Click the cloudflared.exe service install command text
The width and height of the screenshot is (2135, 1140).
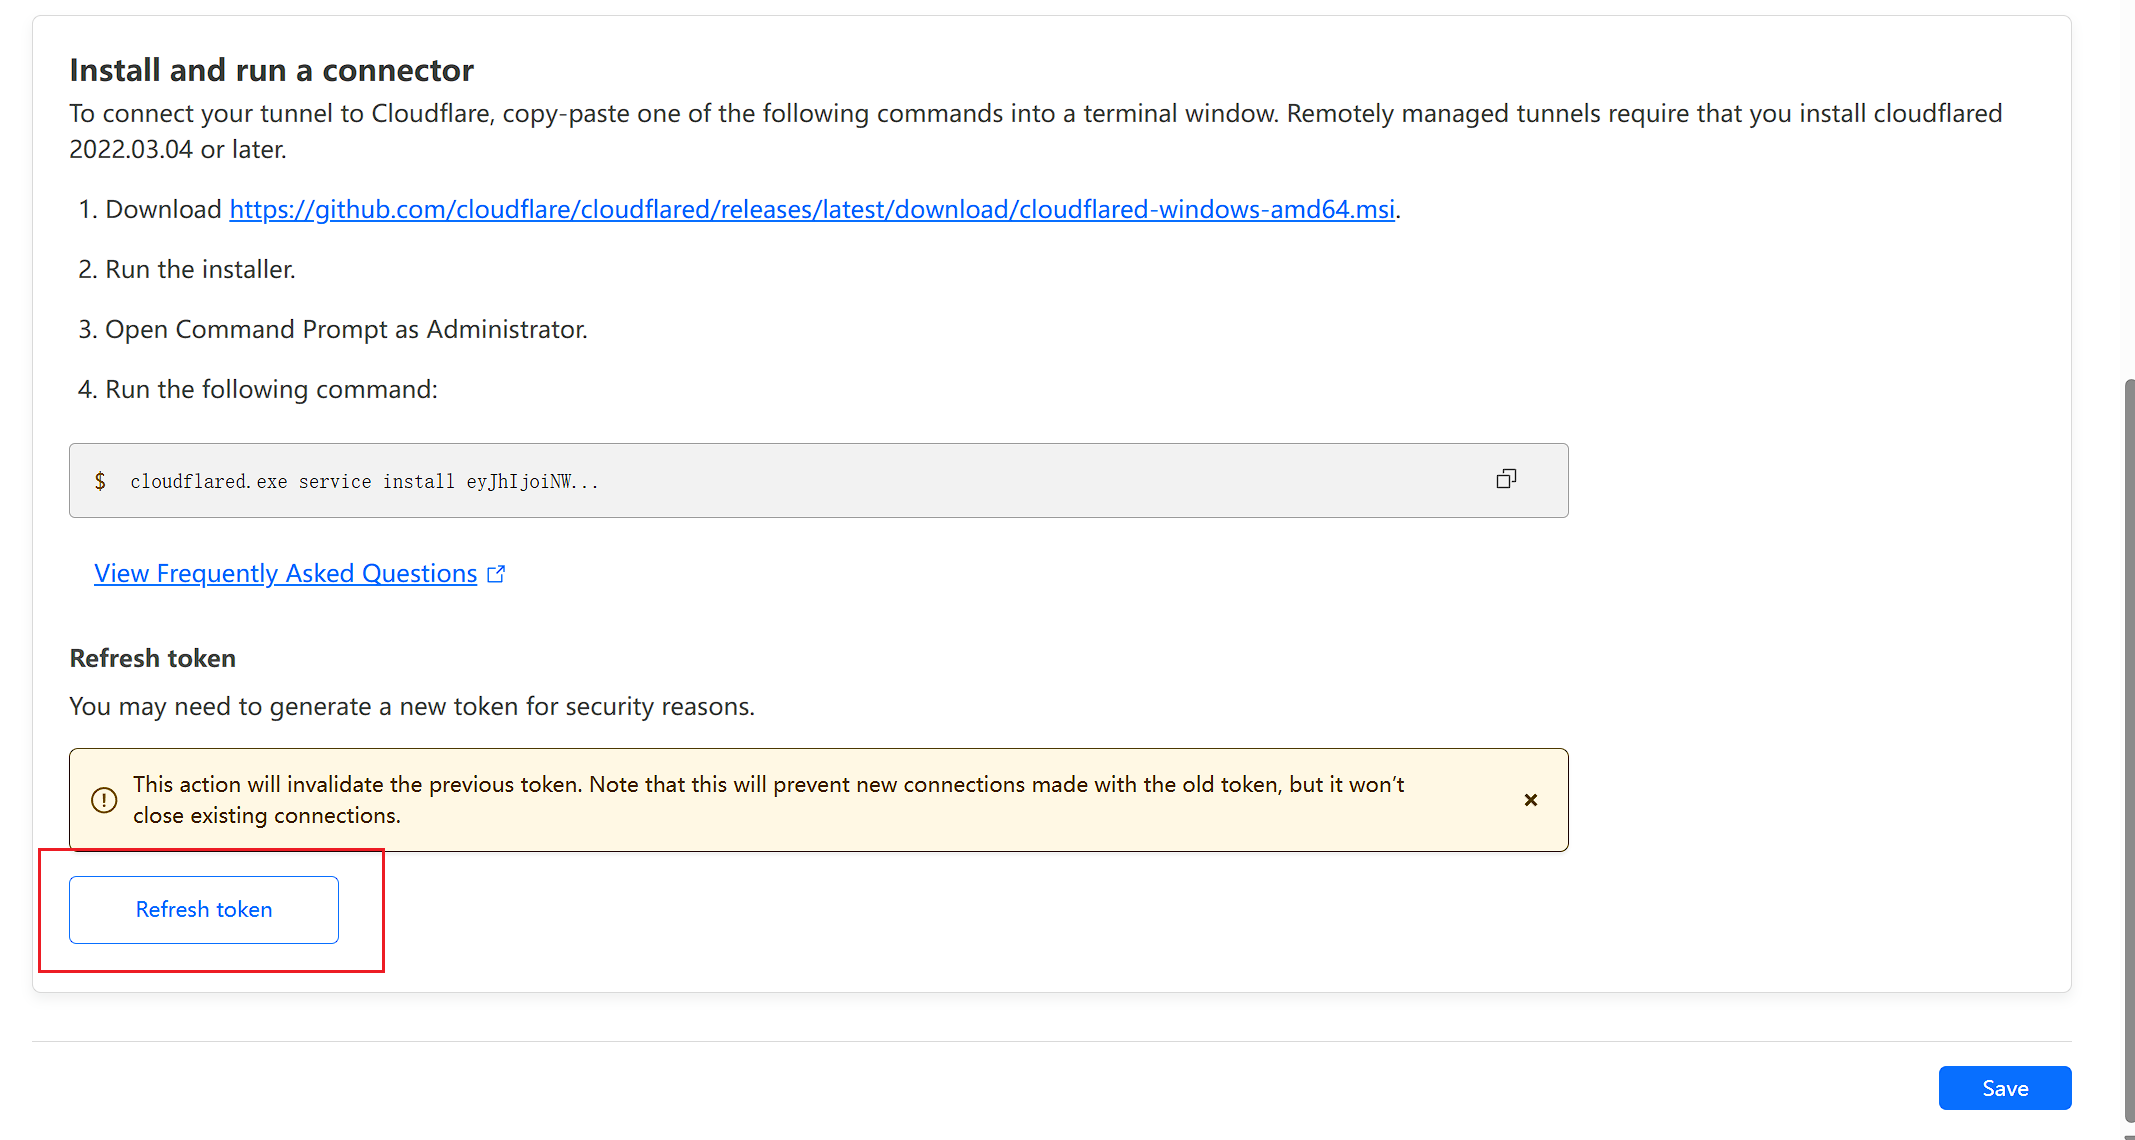[364, 482]
